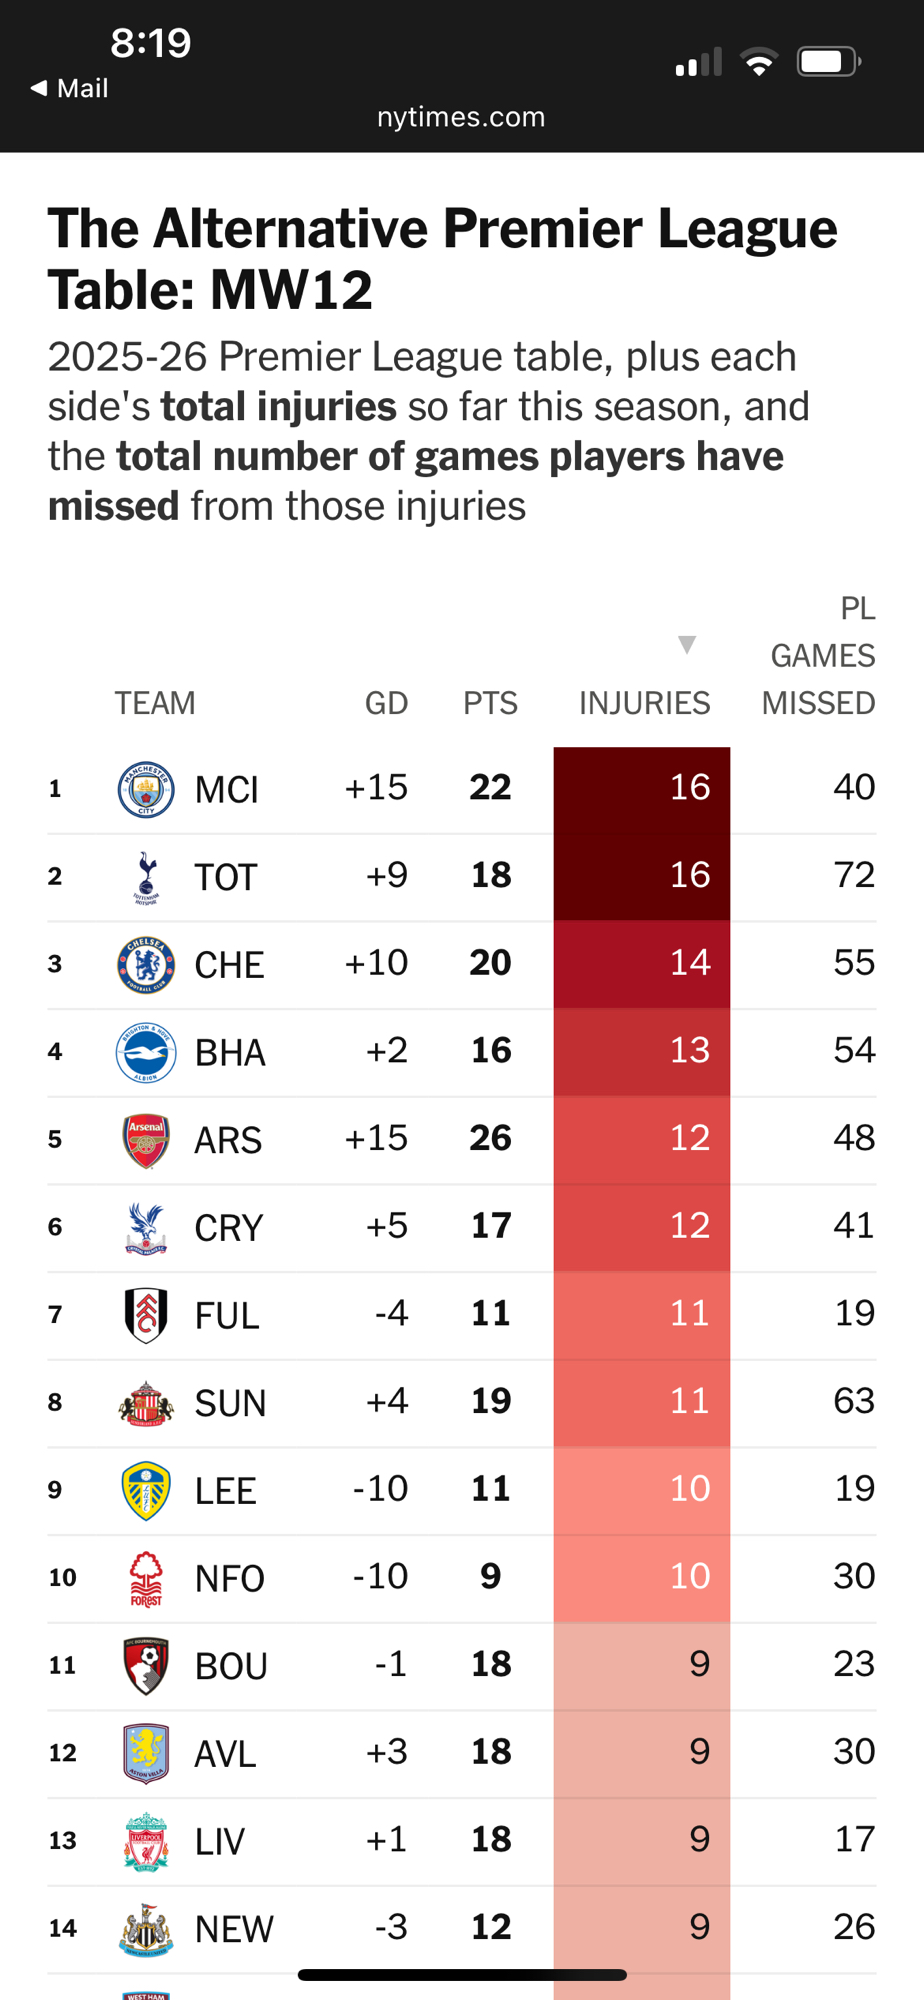This screenshot has height=2000, width=924.
Task: Tap the home indicator bar at bottom
Action: pyautogui.click(x=462, y=1974)
